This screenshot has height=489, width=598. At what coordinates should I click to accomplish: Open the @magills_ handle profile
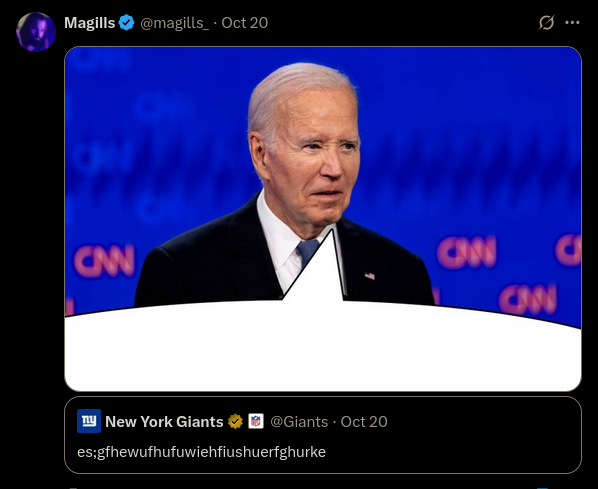[x=174, y=23]
